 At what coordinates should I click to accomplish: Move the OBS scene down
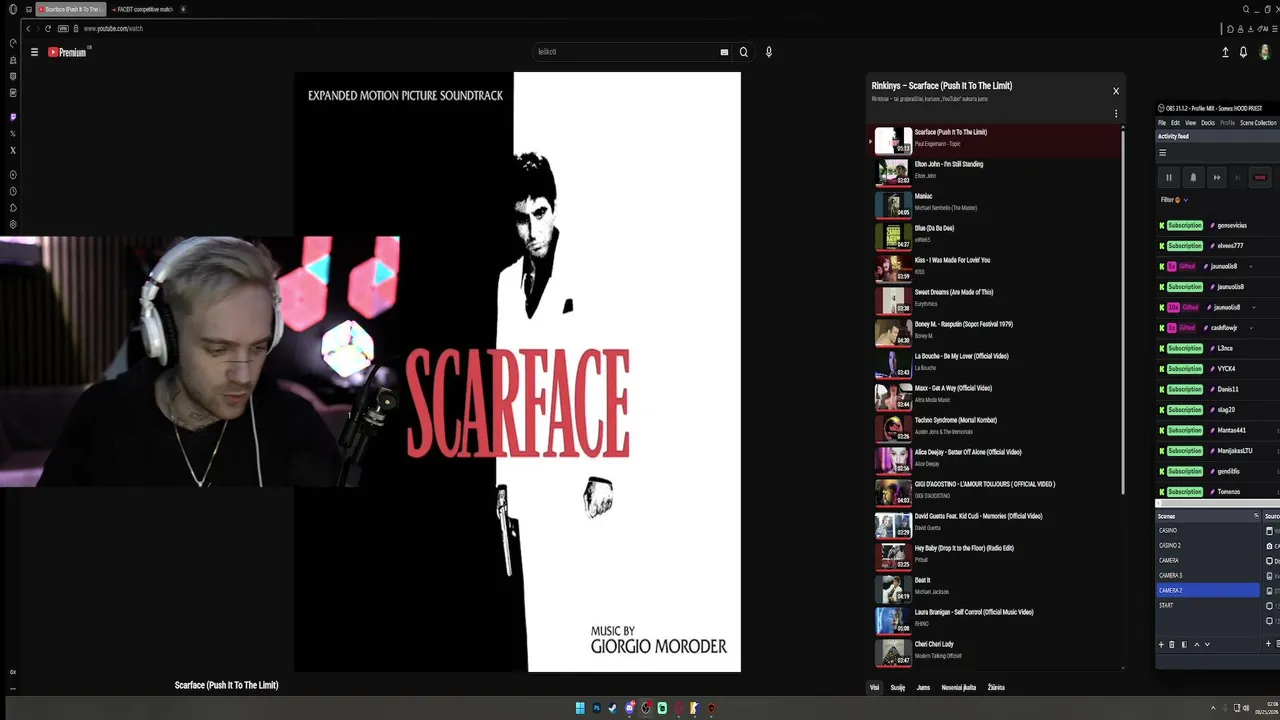[x=1207, y=644]
